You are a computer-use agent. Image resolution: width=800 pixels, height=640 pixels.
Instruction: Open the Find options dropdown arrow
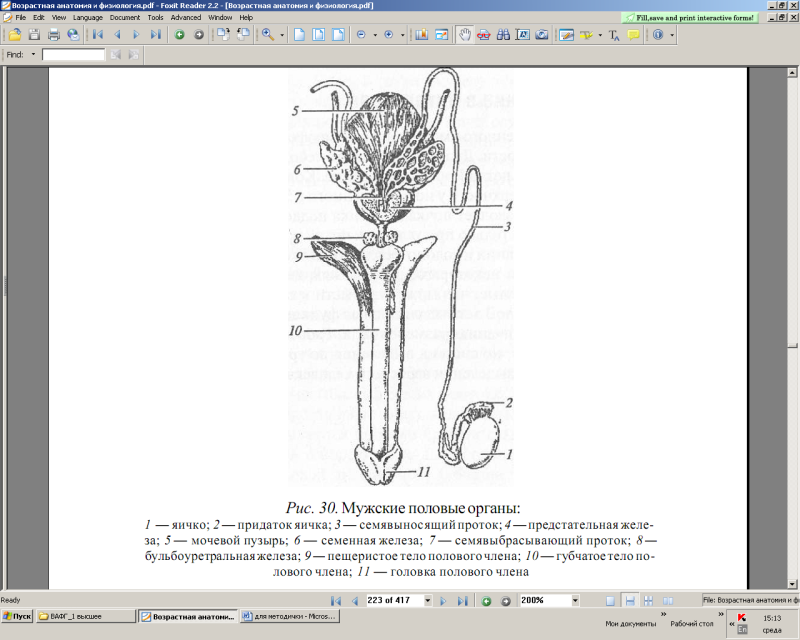tap(33, 54)
